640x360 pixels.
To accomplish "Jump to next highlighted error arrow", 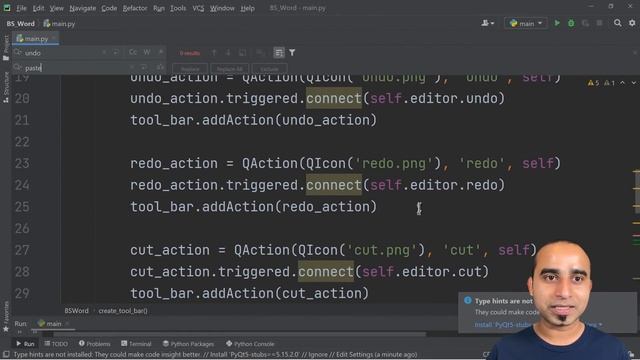I will click(633, 83).
